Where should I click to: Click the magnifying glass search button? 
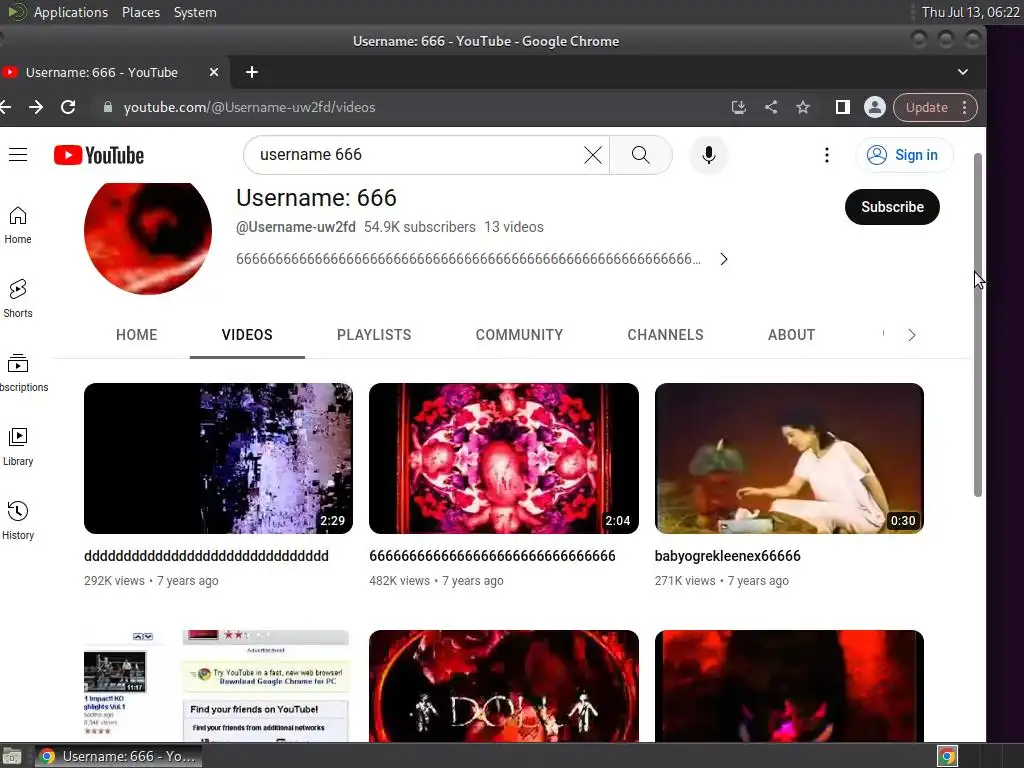[641, 155]
